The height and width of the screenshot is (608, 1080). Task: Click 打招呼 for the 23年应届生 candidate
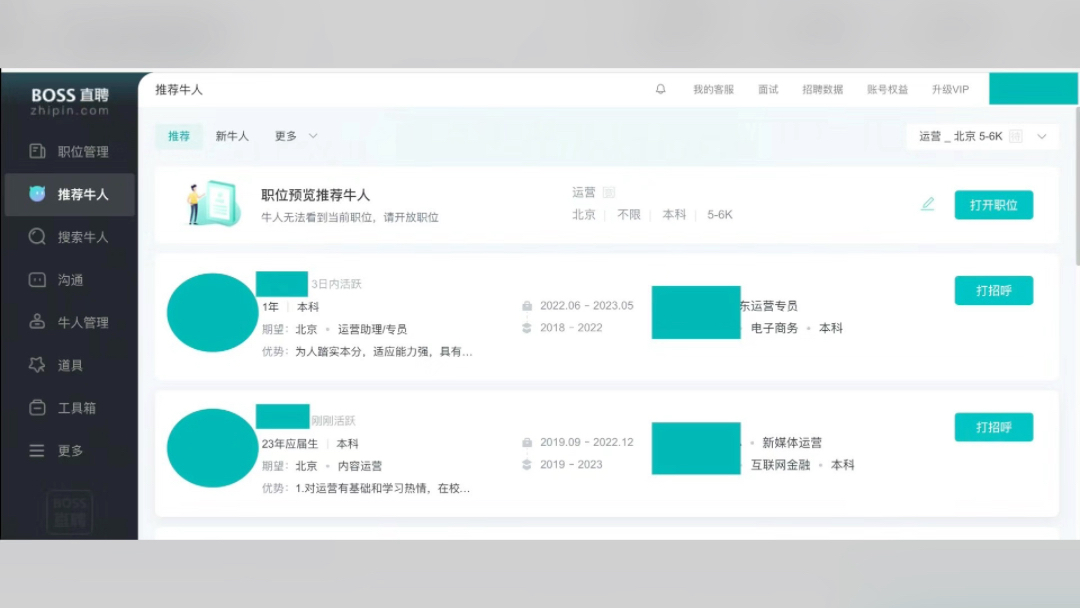pyautogui.click(x=993, y=426)
